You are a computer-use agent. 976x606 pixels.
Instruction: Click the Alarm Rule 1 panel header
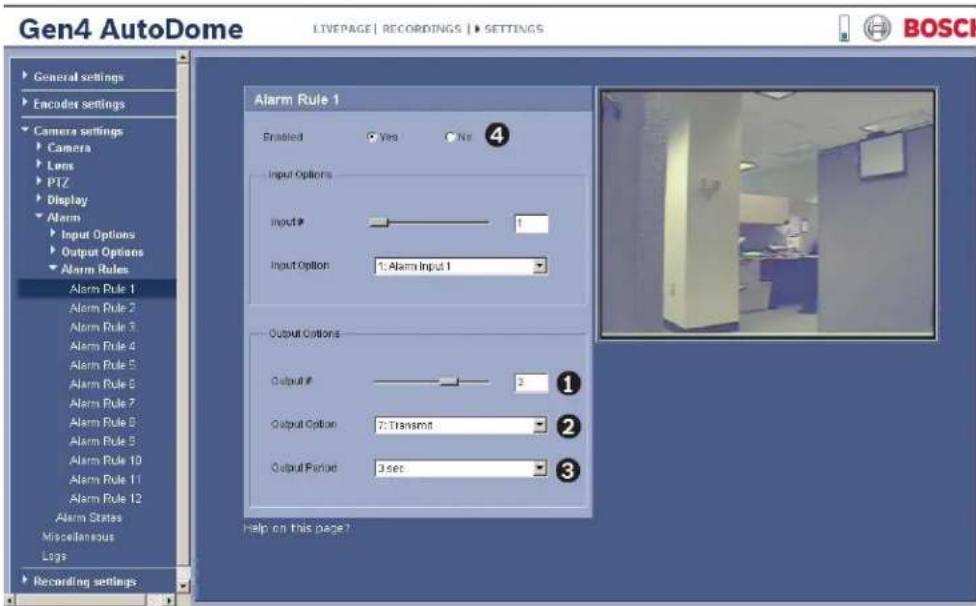(x=418, y=100)
